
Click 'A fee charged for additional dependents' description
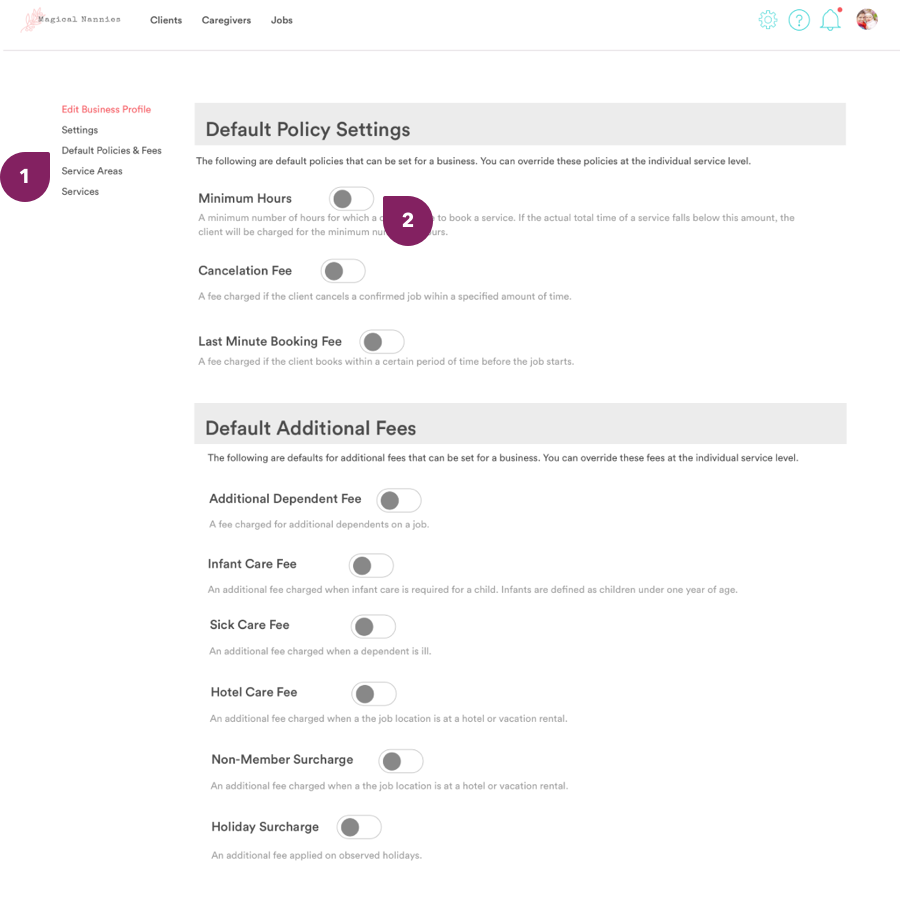319,525
